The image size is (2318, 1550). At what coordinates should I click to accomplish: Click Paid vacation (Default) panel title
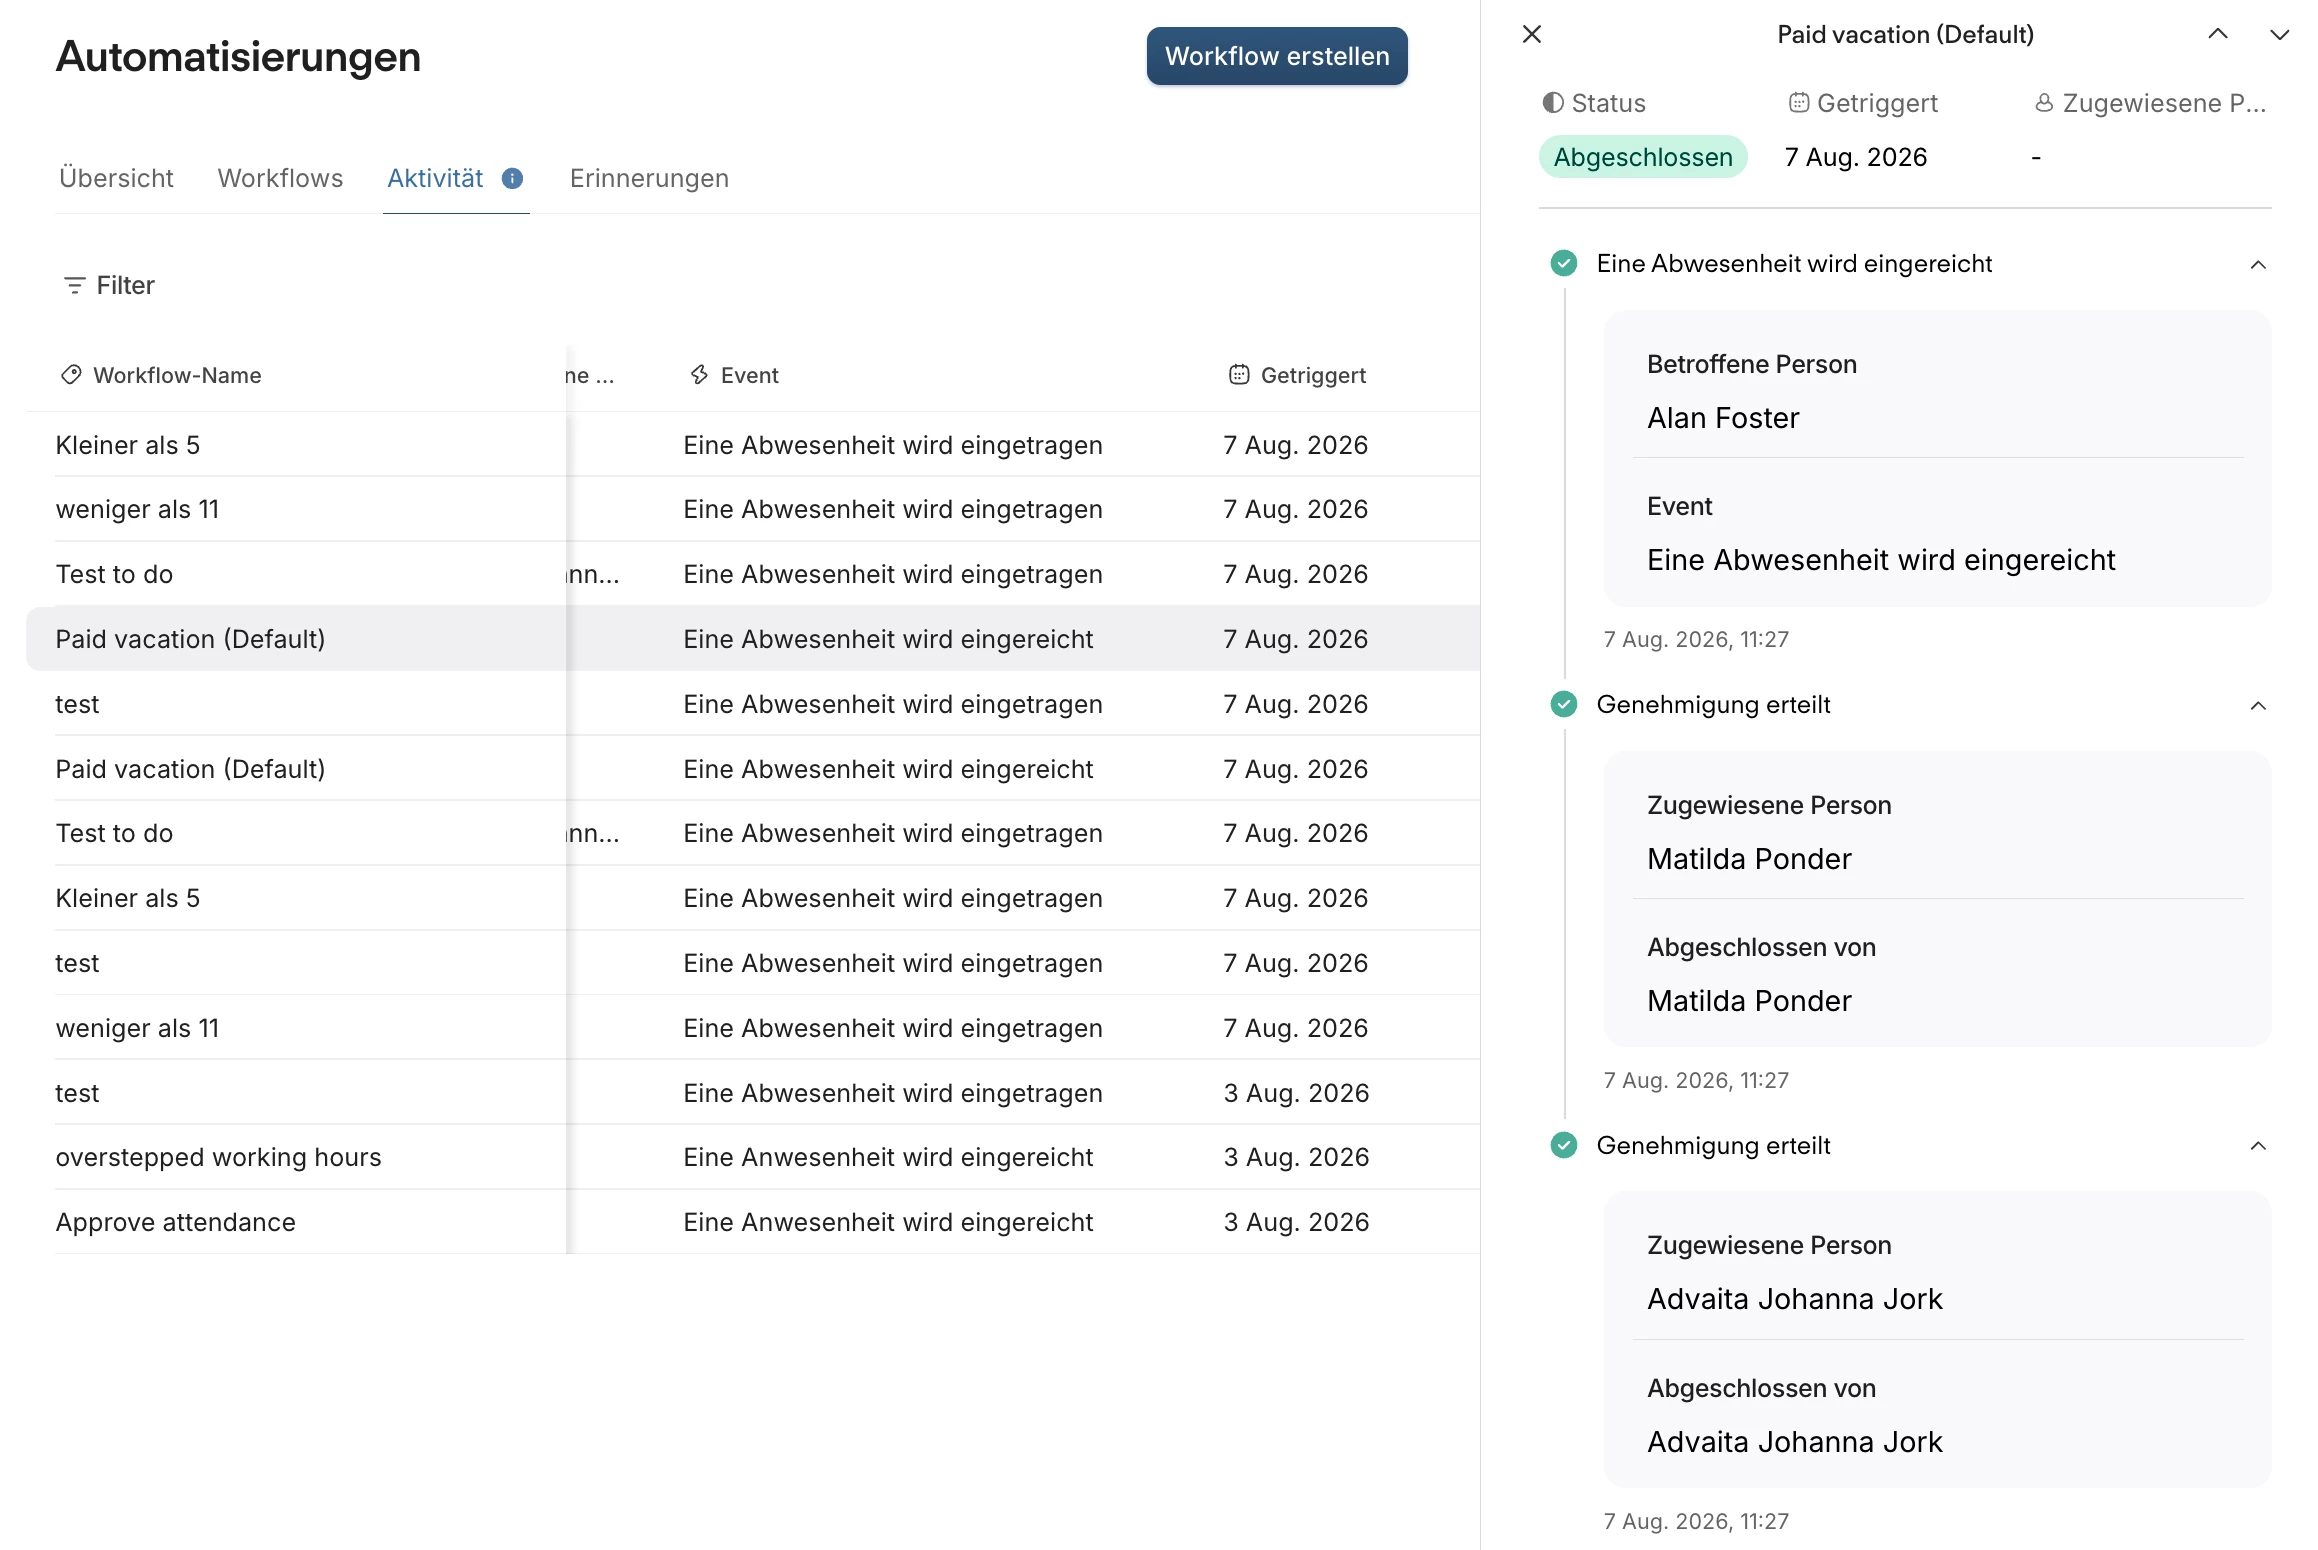pos(1905,34)
